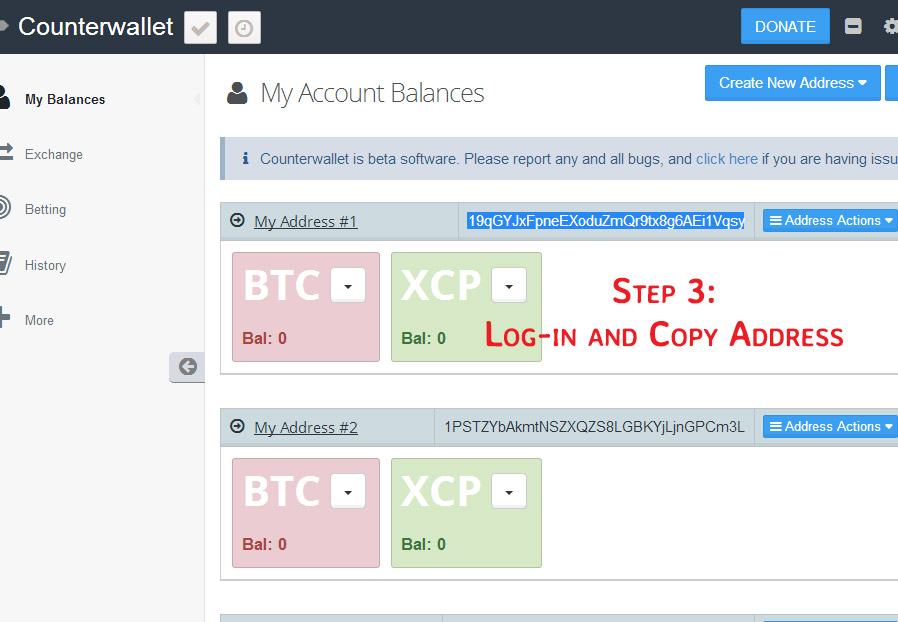898x622 pixels.
Task: Click the My Address #1 label link
Action: point(306,222)
